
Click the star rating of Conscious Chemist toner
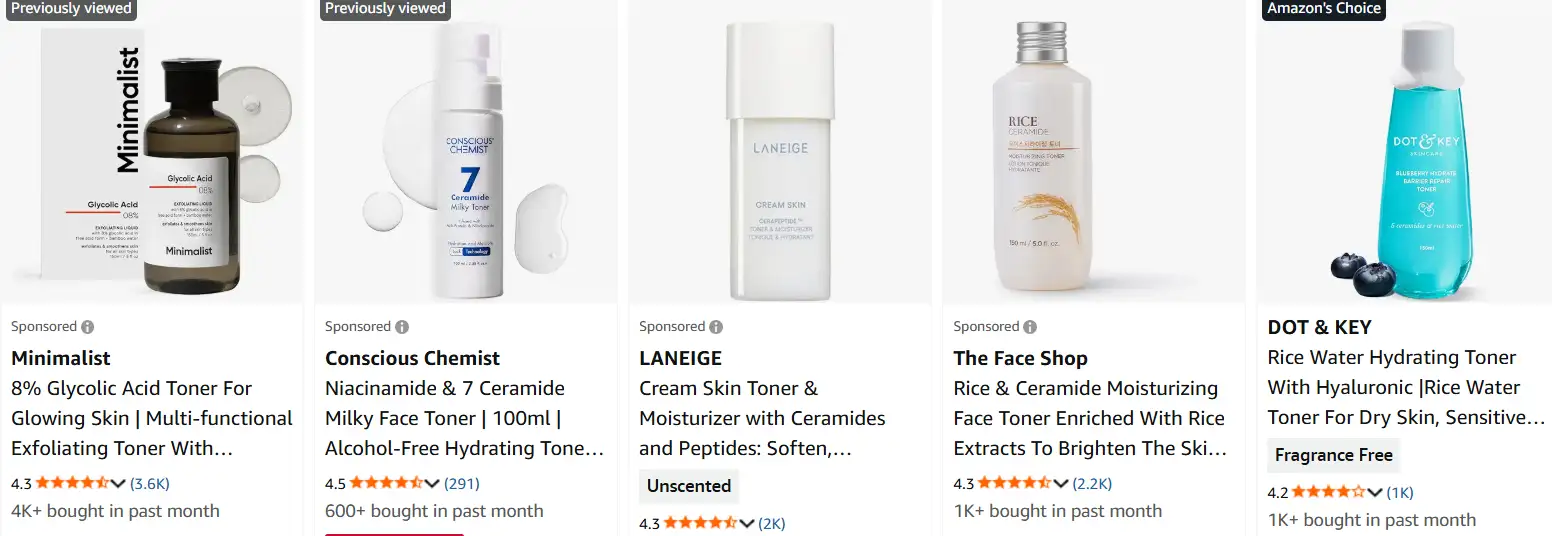387,483
